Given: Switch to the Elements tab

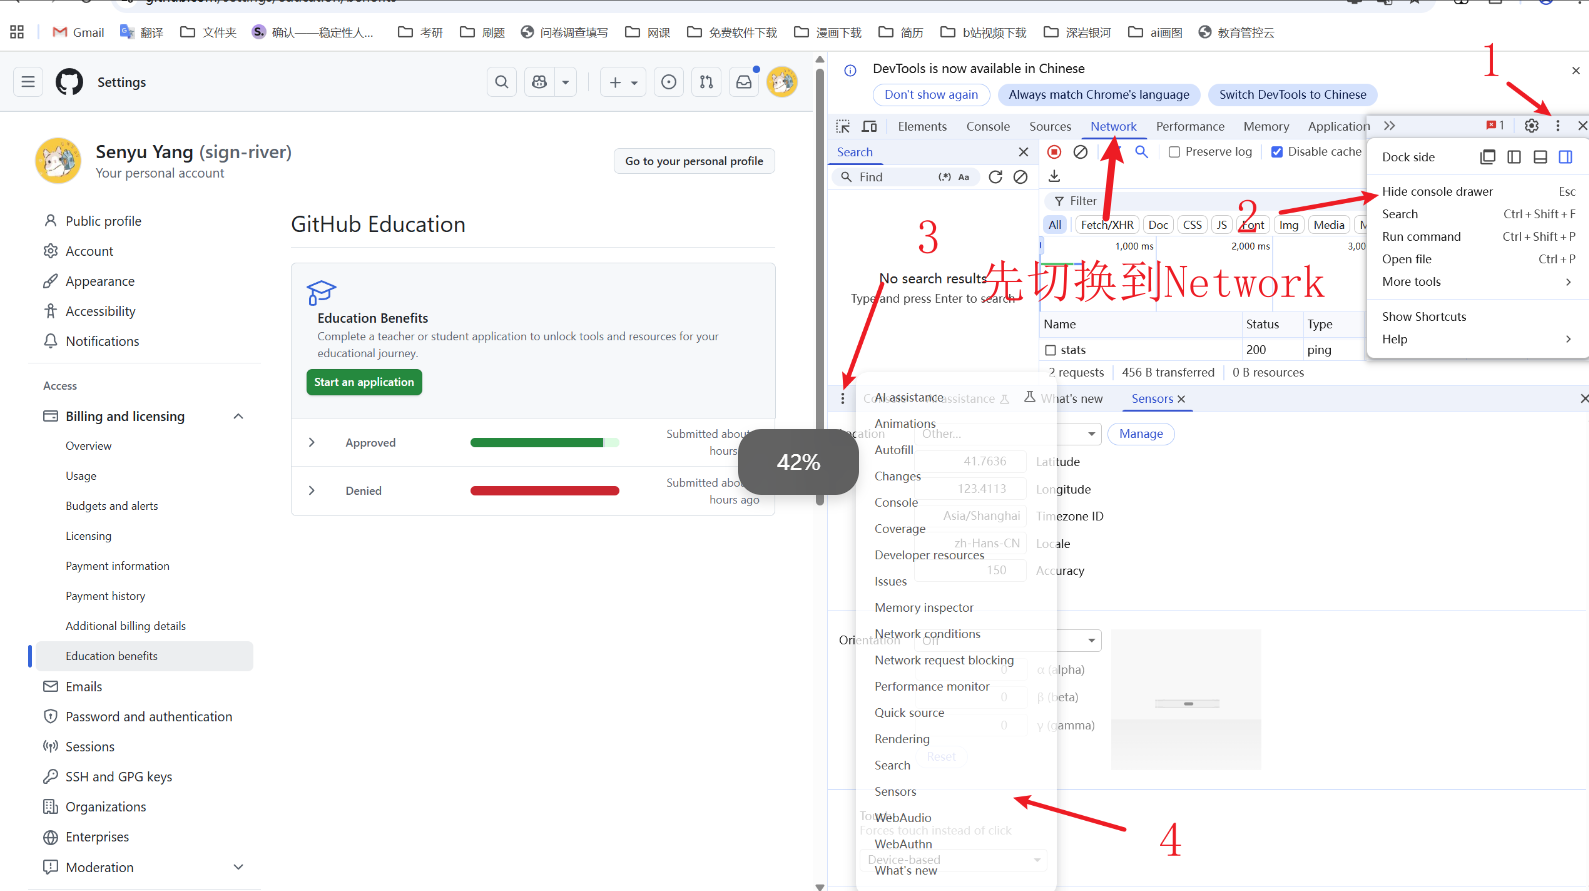Looking at the screenshot, I should tap(922, 126).
